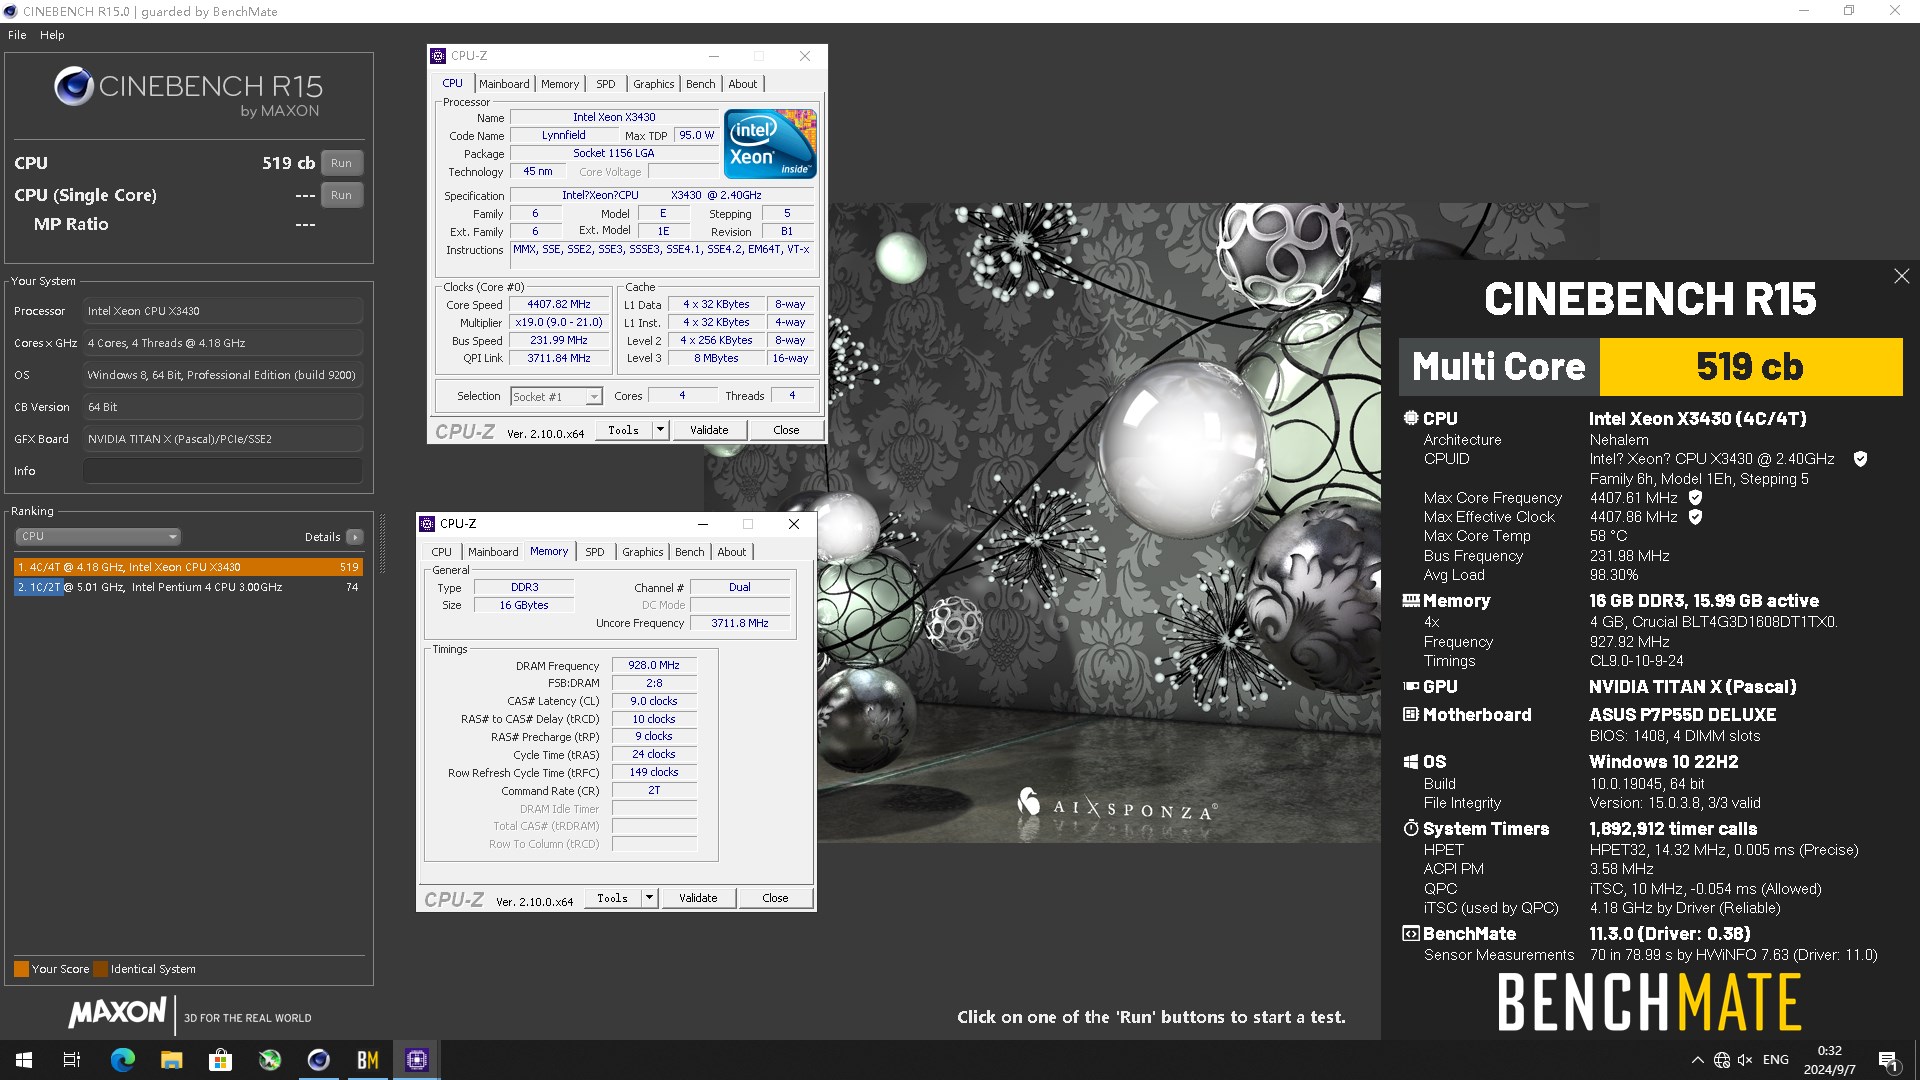Click Validate in upper CPU-Z window
Image resolution: width=1920 pixels, height=1080 pixels.
point(709,430)
